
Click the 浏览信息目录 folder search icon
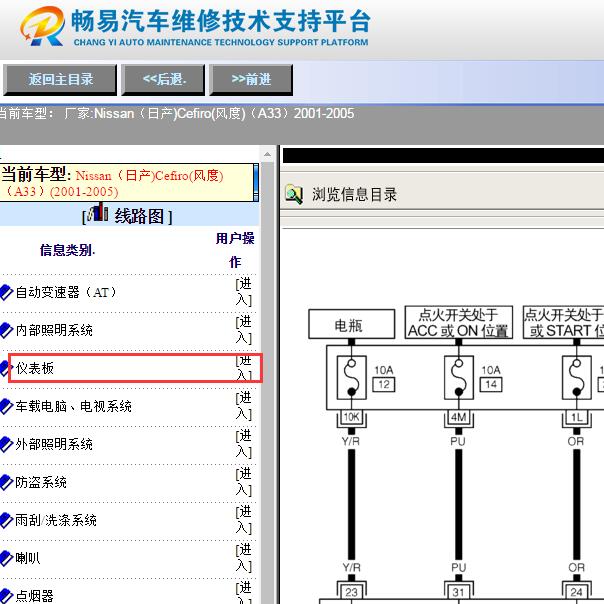tap(294, 194)
